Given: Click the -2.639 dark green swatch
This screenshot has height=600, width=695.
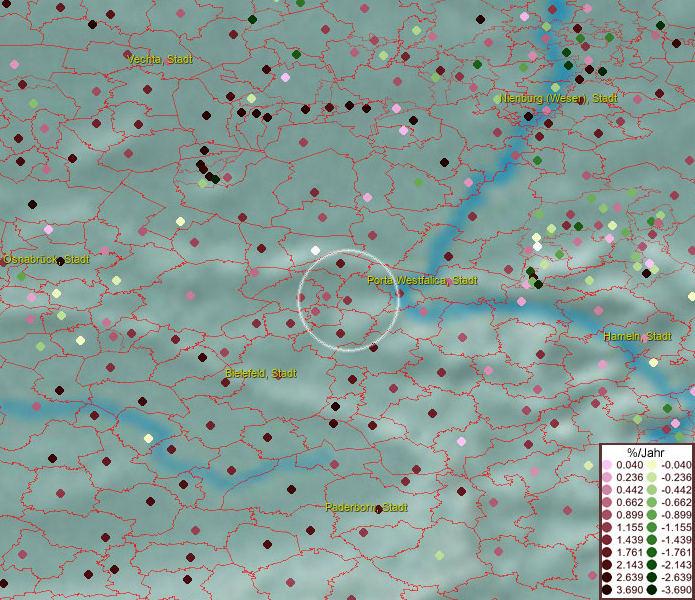Looking at the screenshot, I should pyautogui.click(x=652, y=577).
